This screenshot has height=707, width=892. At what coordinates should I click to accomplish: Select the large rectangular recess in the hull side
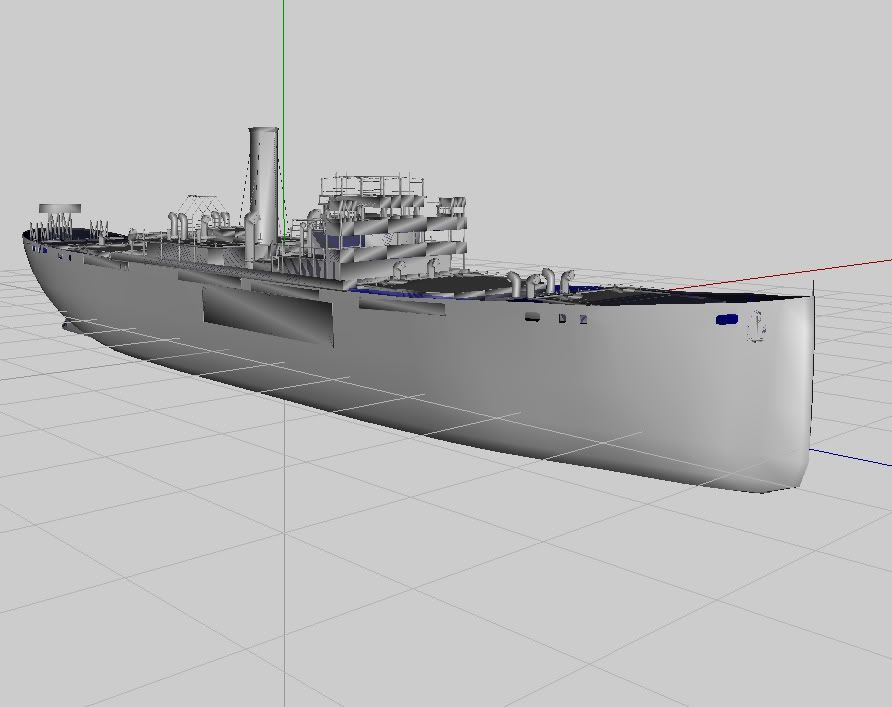[267, 315]
